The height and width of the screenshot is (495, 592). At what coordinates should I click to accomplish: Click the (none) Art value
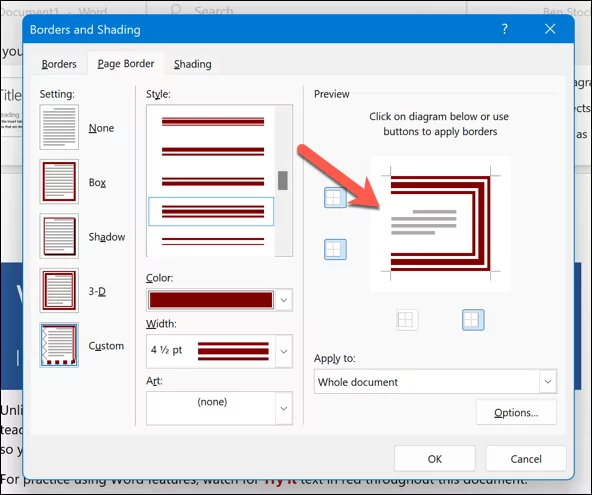coord(212,402)
